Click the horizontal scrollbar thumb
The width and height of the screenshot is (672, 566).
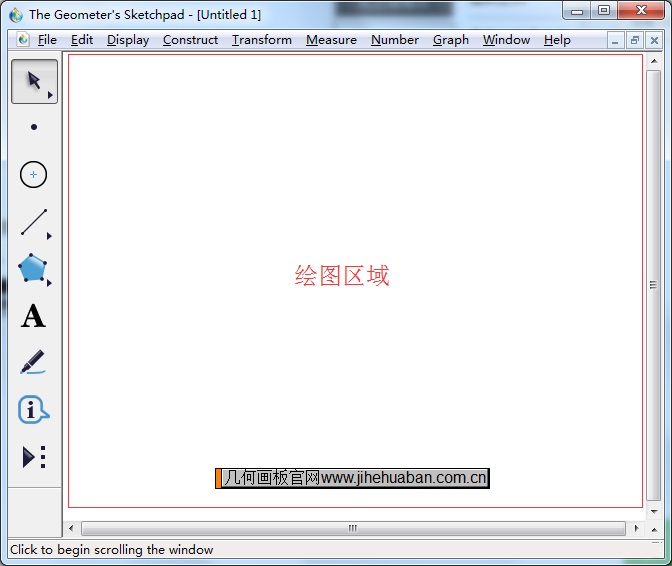point(353,528)
